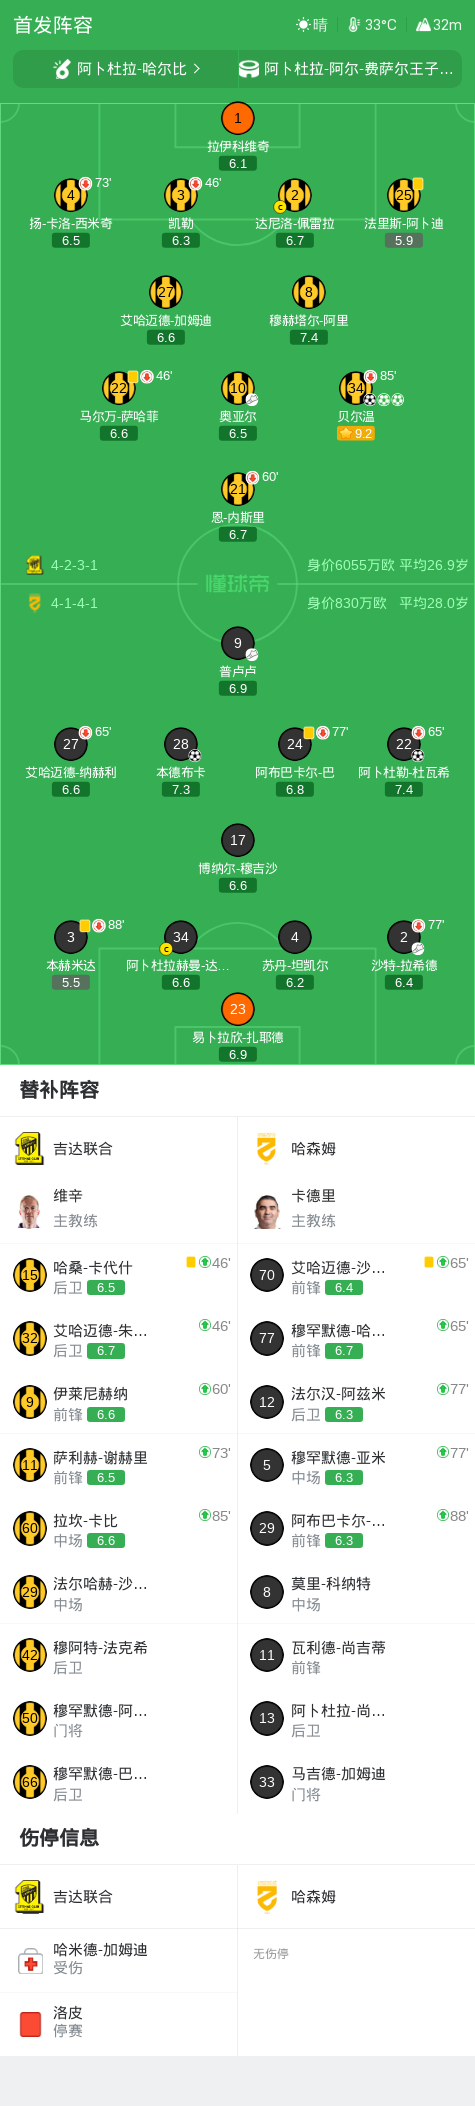The image size is (475, 2106).
Task: Open injured player 哈米德-加姆迪 entry
Action: coord(119,1960)
